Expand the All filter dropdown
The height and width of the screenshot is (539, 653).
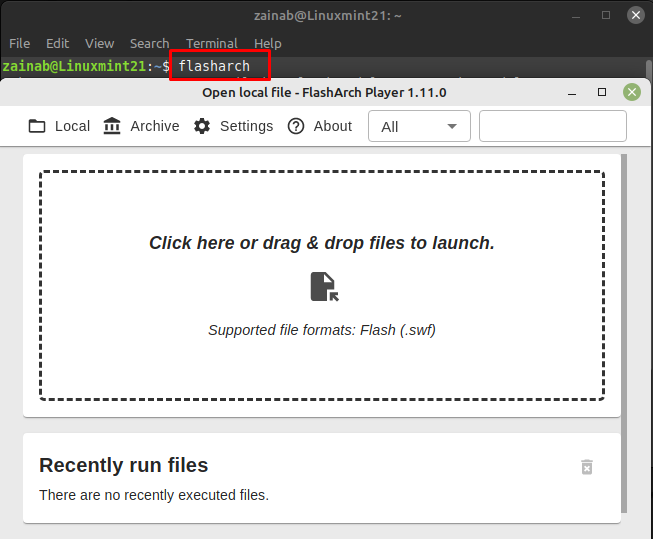(419, 126)
